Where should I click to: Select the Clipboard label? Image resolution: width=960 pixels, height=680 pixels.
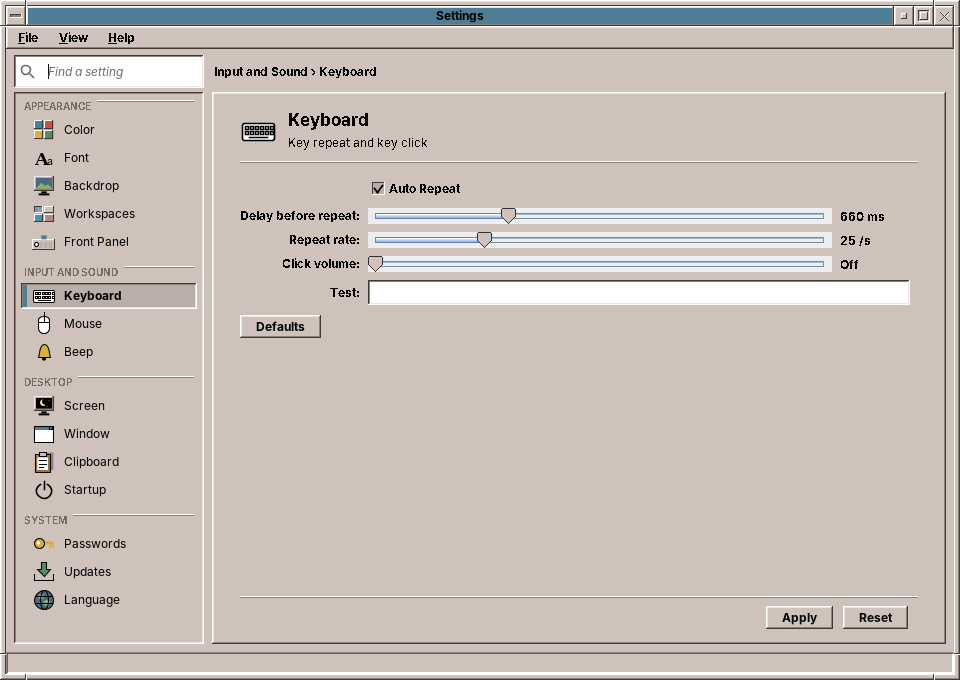click(91, 462)
